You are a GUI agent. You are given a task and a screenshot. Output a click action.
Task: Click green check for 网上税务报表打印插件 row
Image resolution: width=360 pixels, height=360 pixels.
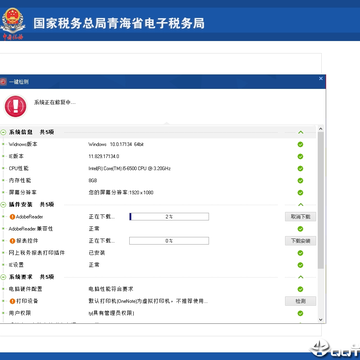click(300, 253)
